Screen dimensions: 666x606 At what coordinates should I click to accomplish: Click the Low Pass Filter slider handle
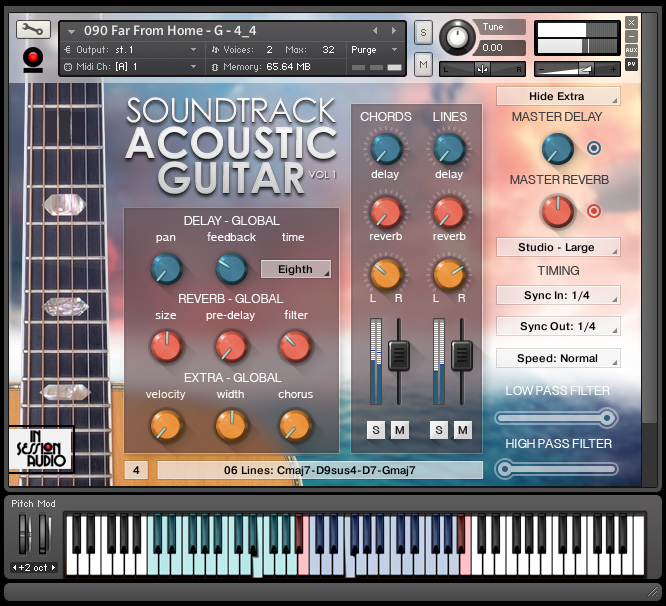pos(608,418)
